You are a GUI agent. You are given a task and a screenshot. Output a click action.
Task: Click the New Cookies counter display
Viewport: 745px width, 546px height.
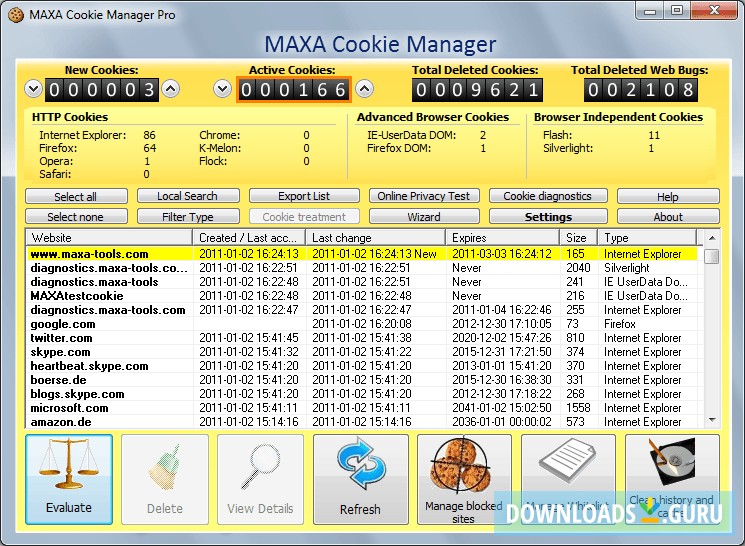tap(102, 89)
